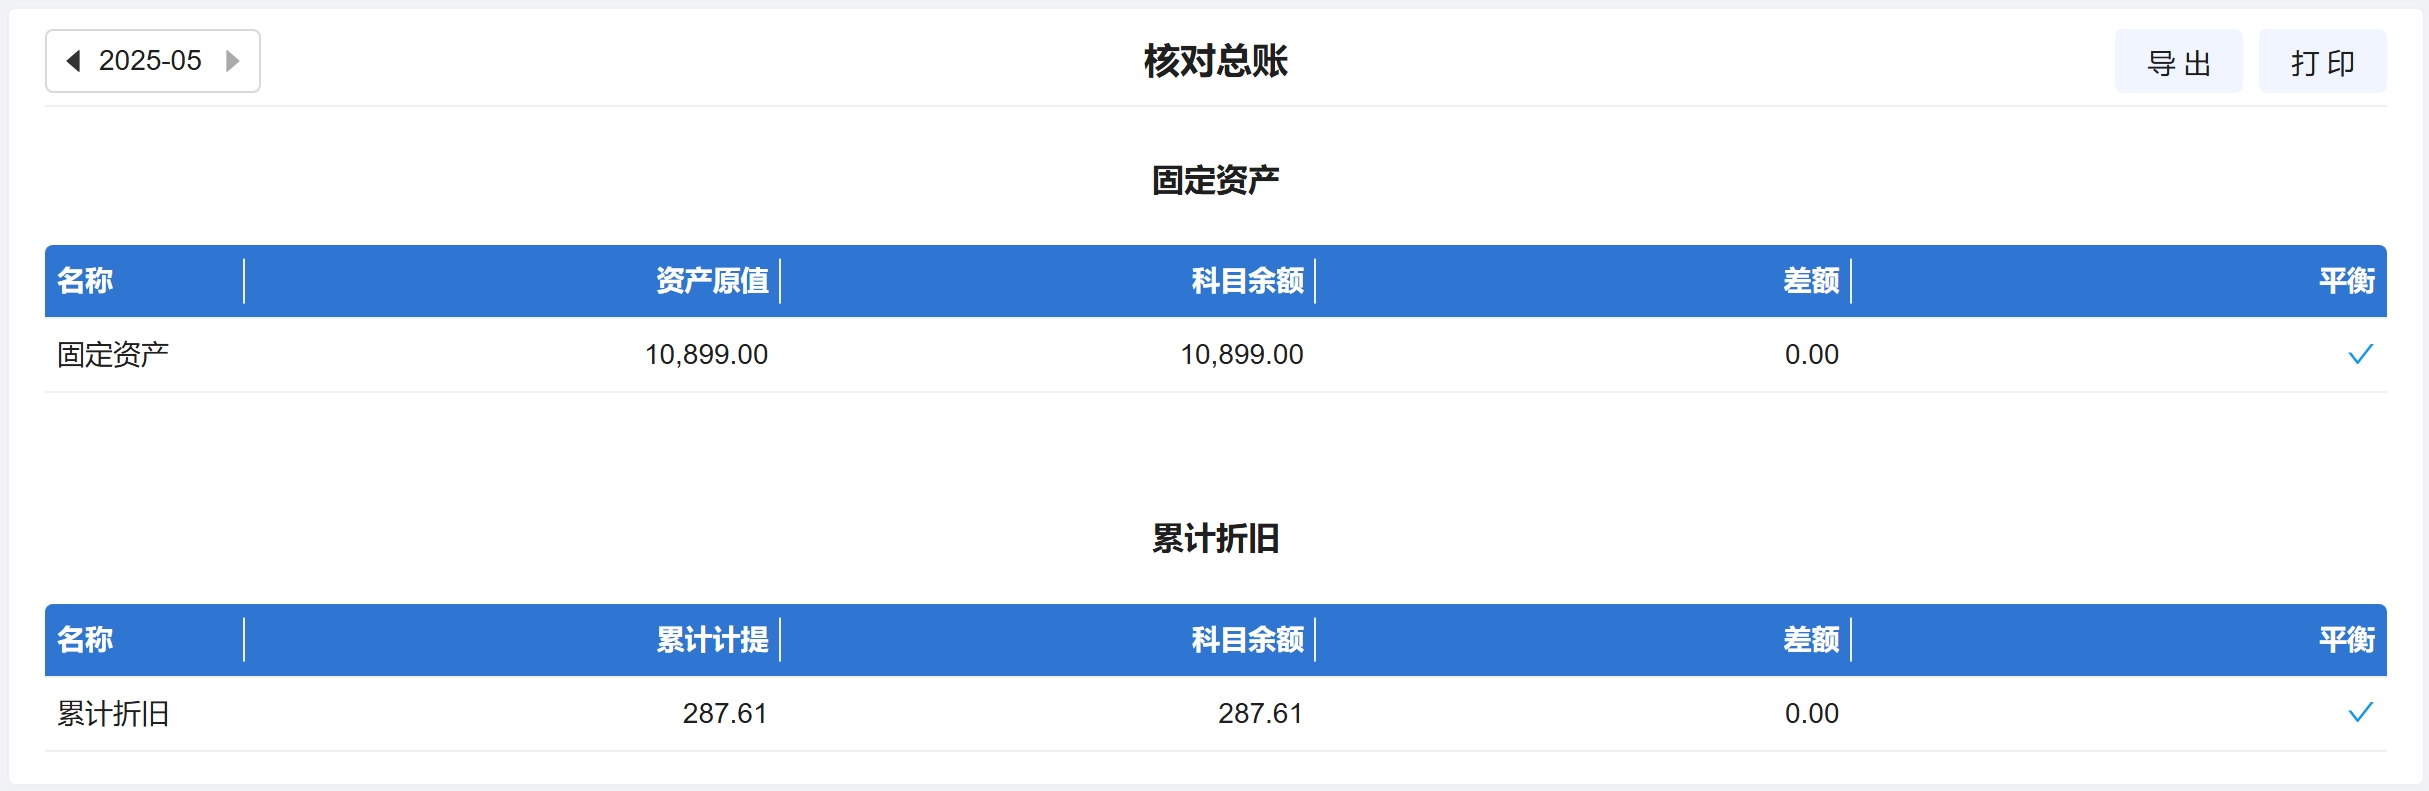
Task: Click the 打印 button
Action: point(2322,62)
